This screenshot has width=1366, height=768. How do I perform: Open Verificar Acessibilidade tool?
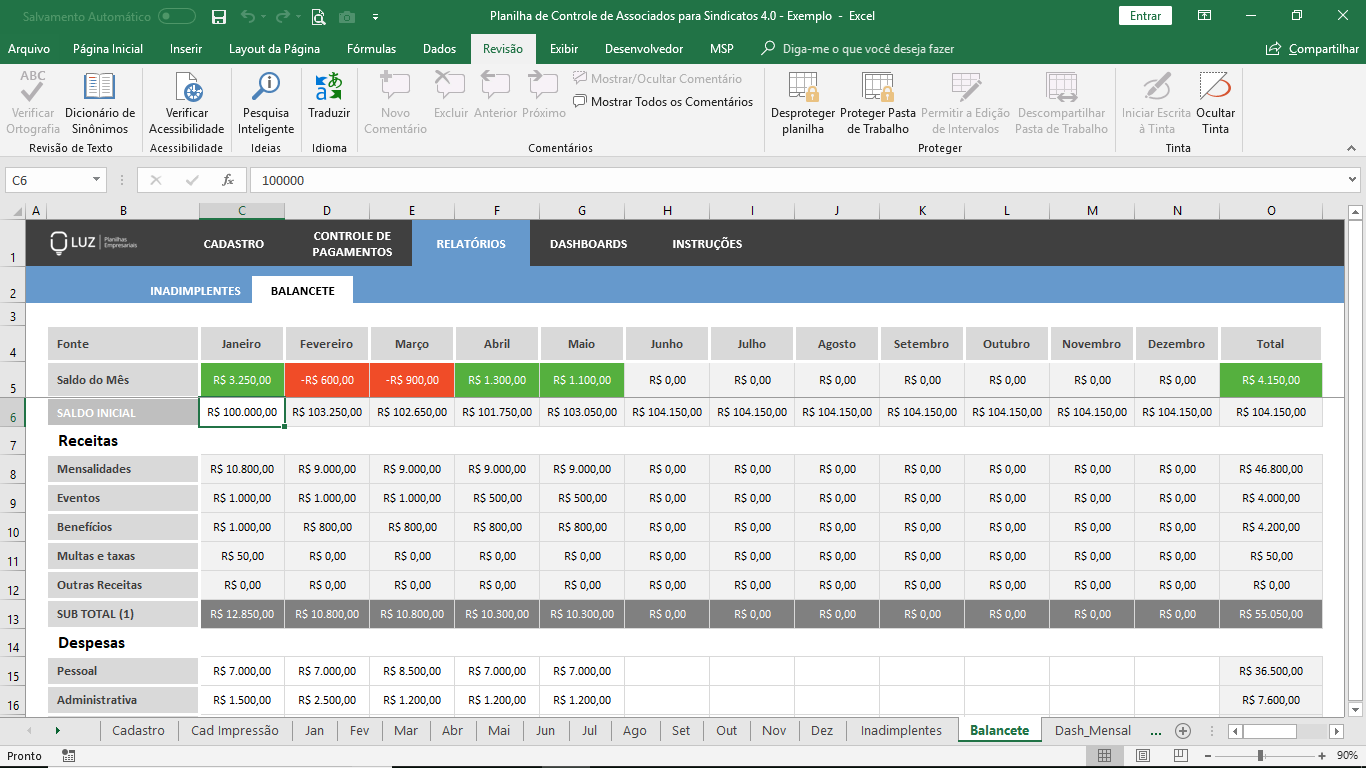pyautogui.click(x=186, y=88)
